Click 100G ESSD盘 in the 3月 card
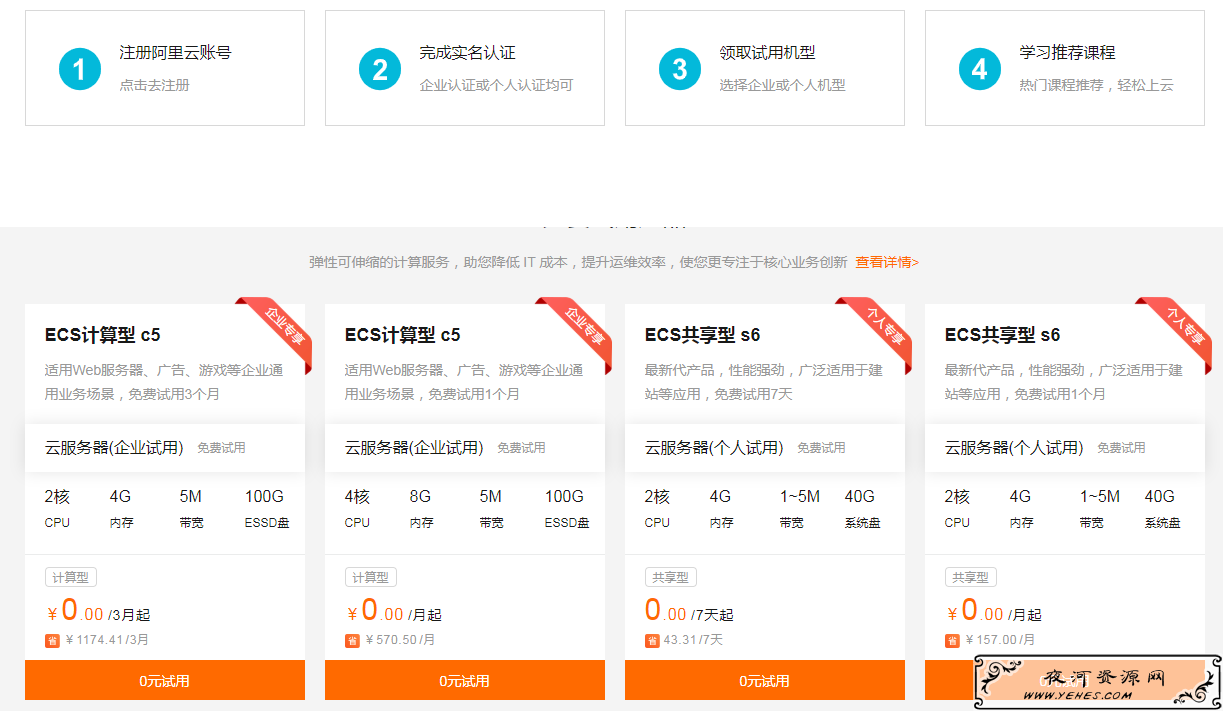 click(x=267, y=508)
